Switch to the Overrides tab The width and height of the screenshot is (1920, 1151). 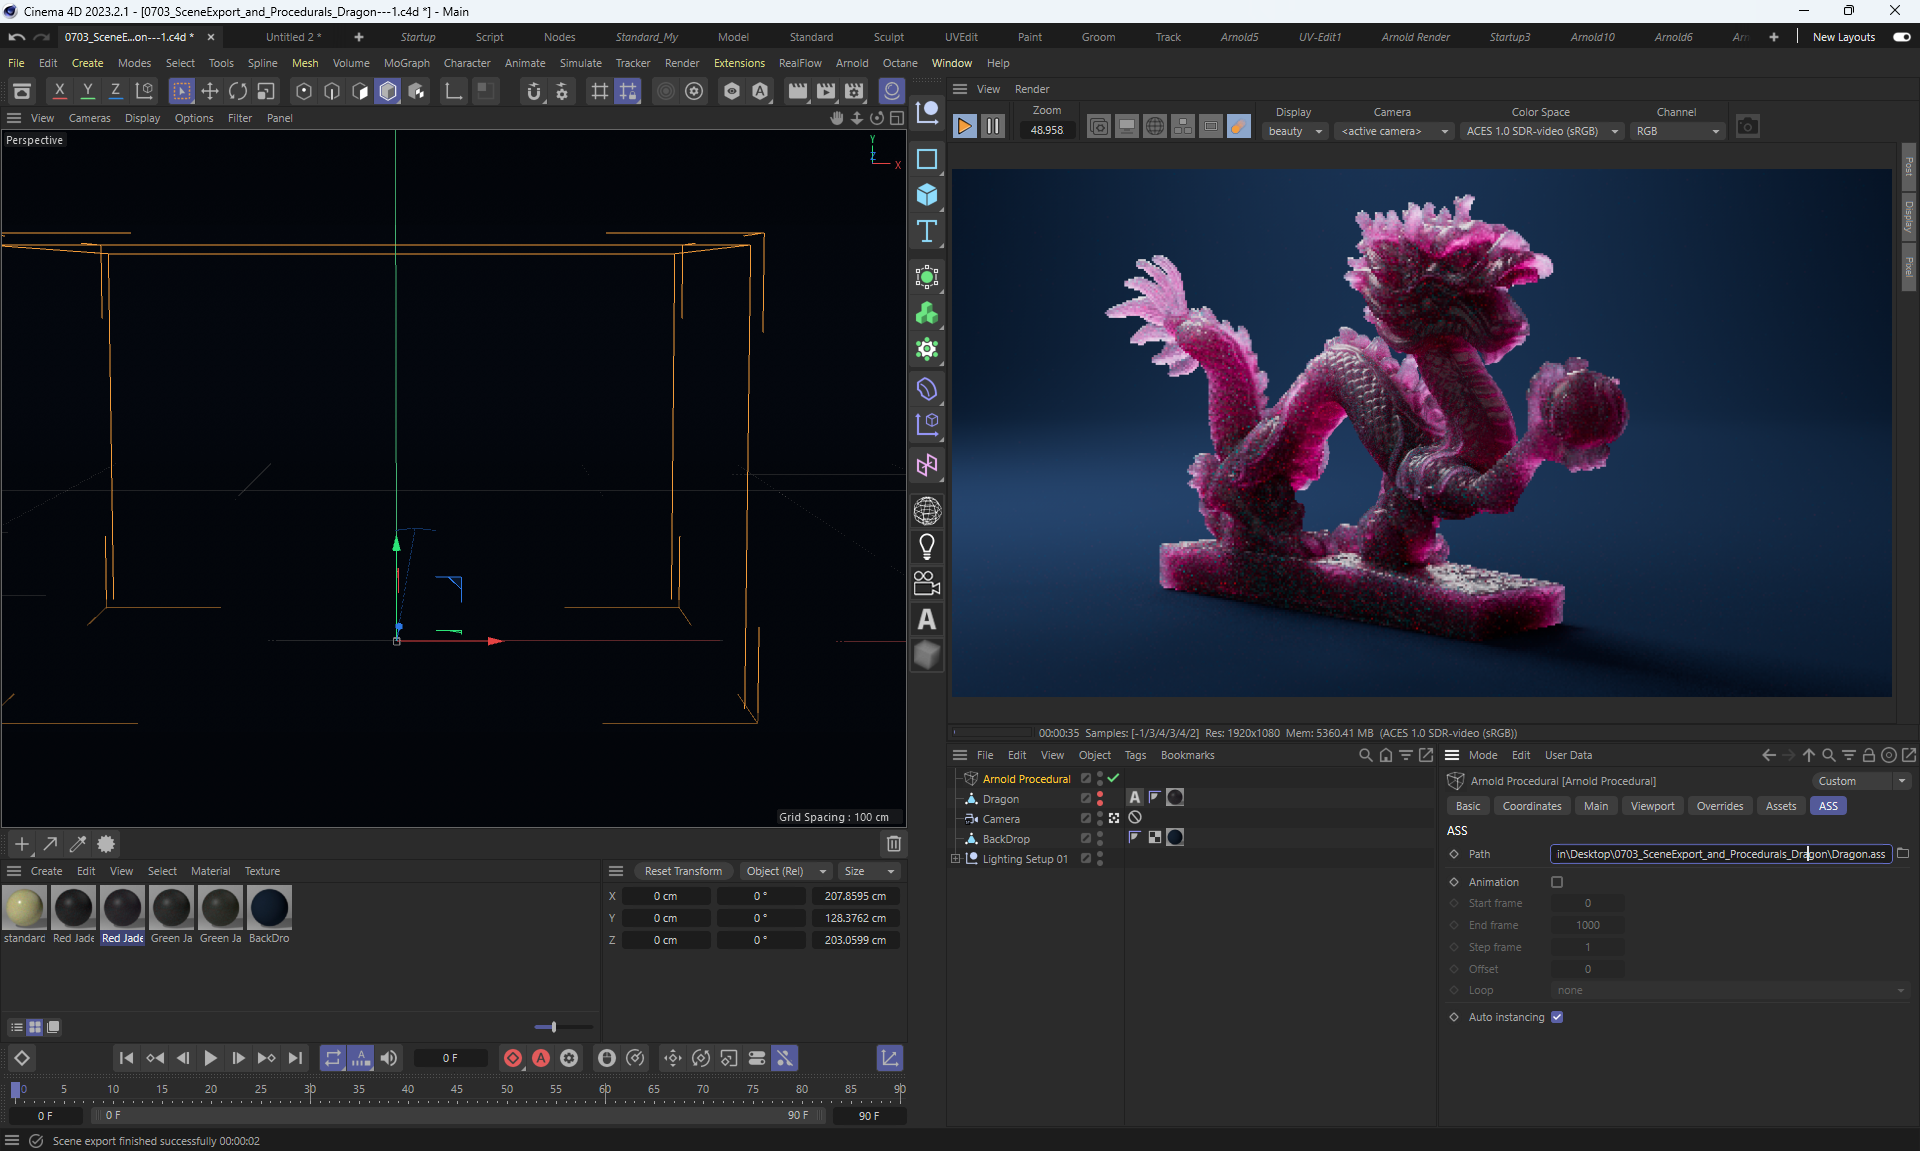[1719, 806]
